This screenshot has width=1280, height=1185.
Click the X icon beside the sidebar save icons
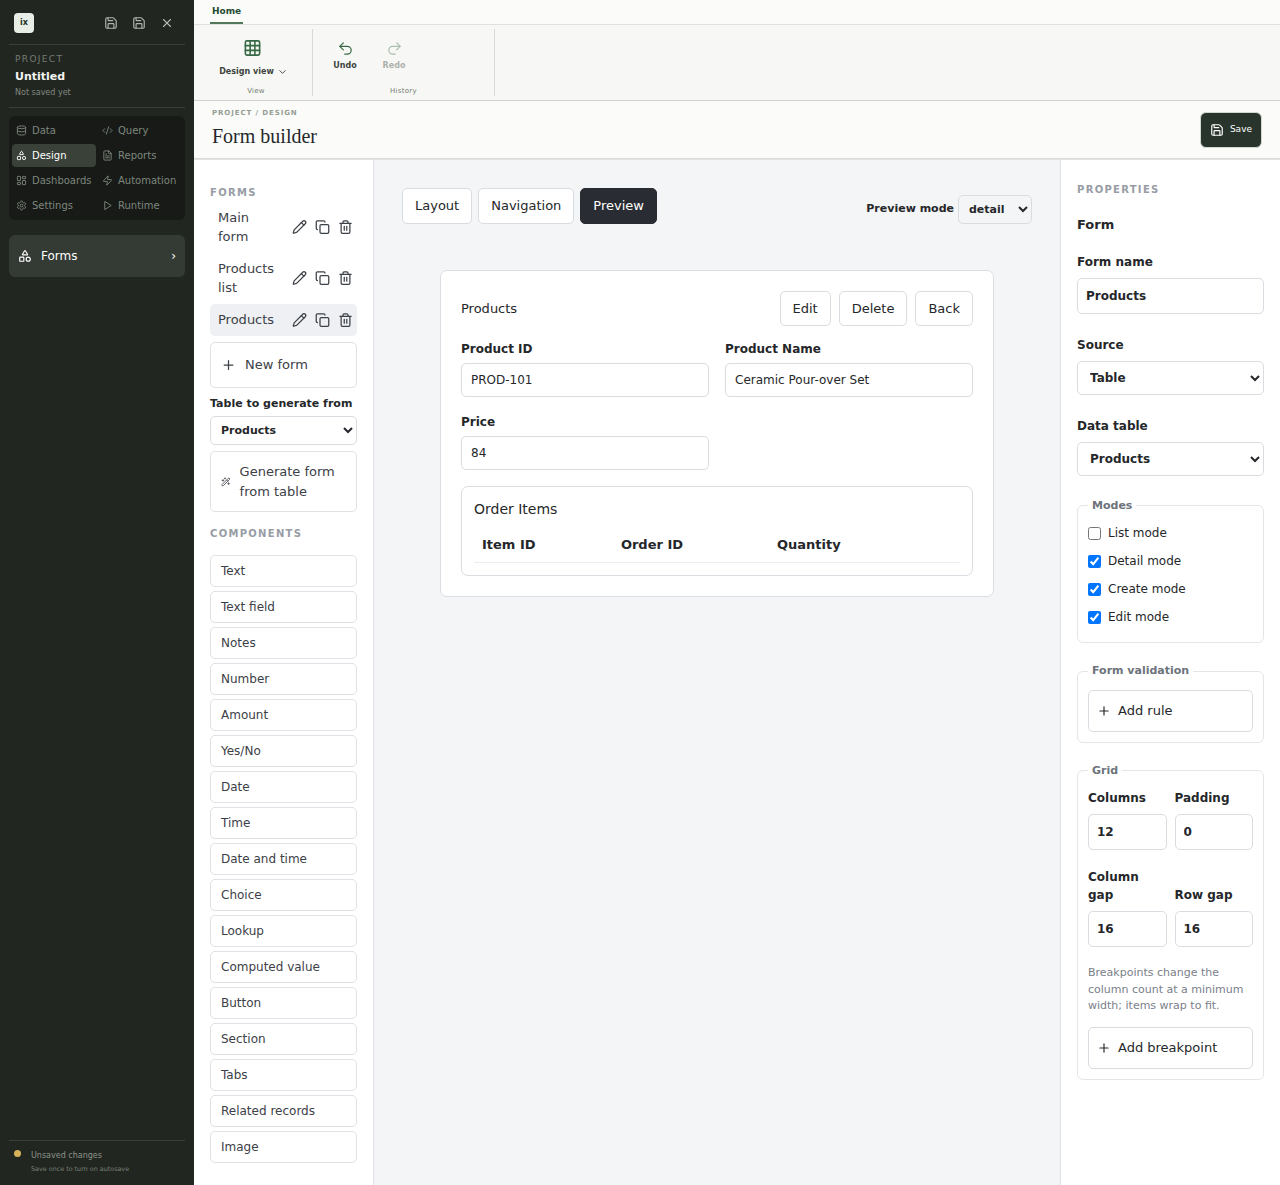(x=167, y=23)
